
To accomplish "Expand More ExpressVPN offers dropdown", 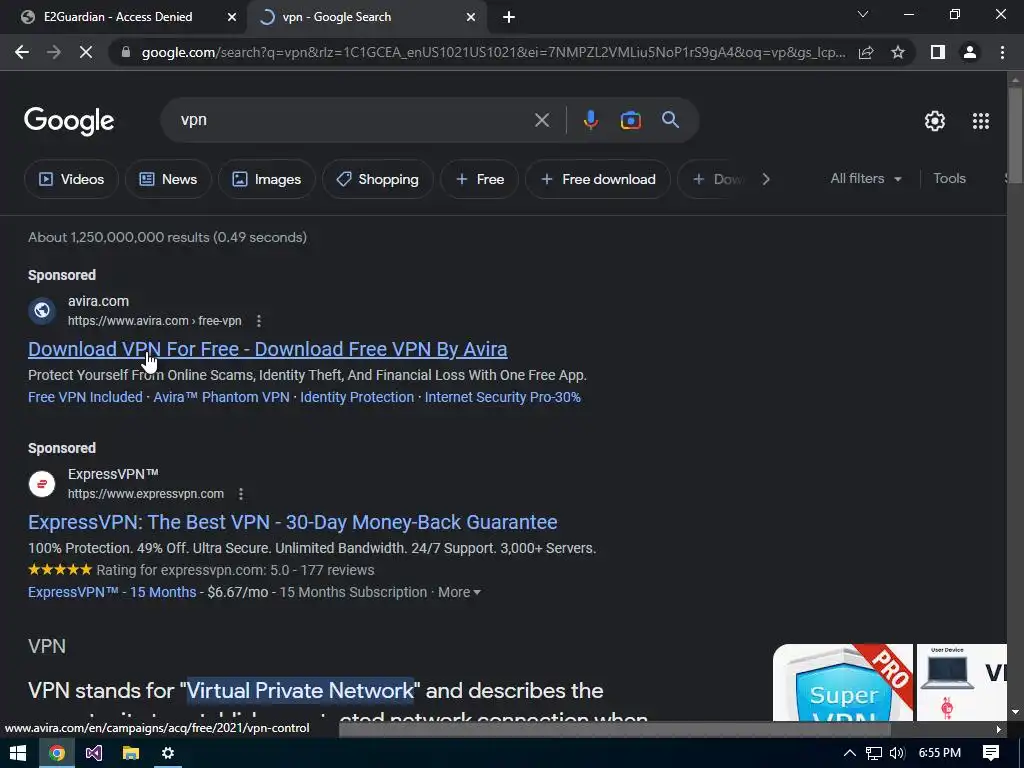I will pyautogui.click(x=459, y=592).
